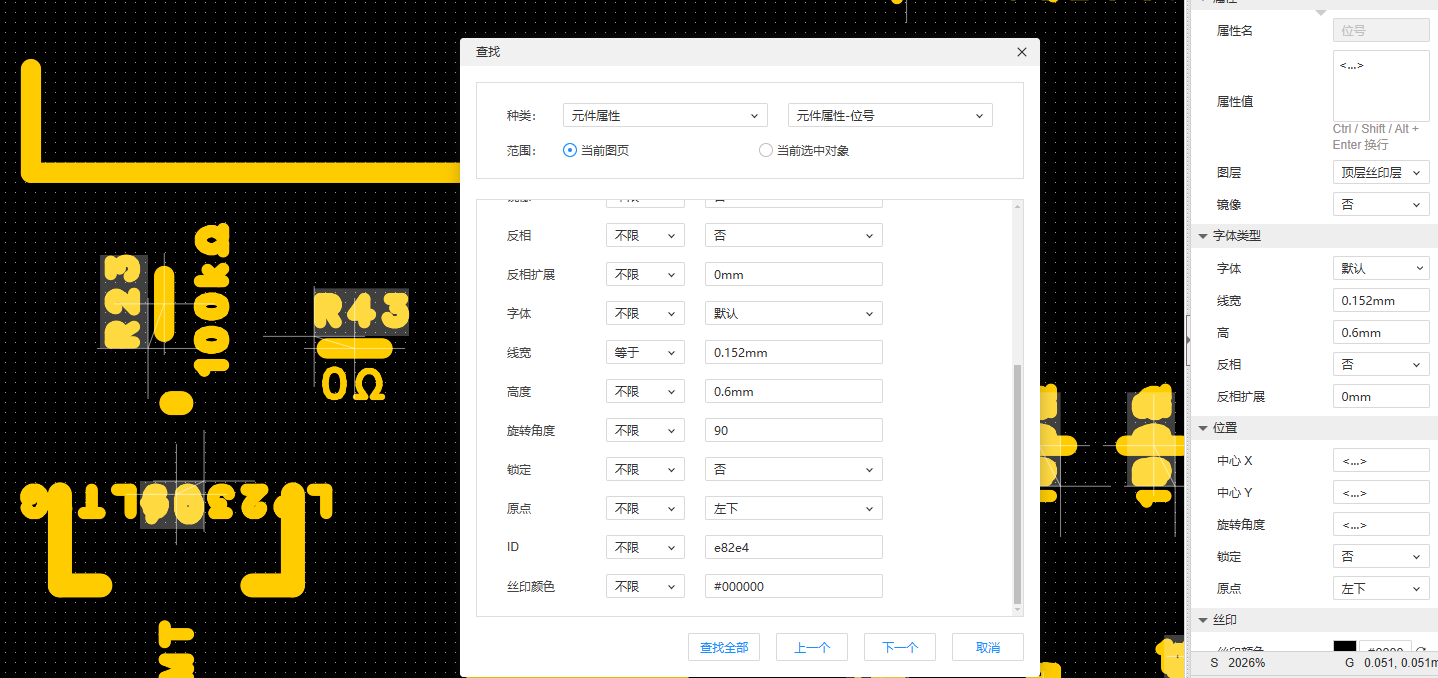Open the 图层 顶层丝印层 dropdown
This screenshot has height=678, width=1438.
tap(1380, 172)
